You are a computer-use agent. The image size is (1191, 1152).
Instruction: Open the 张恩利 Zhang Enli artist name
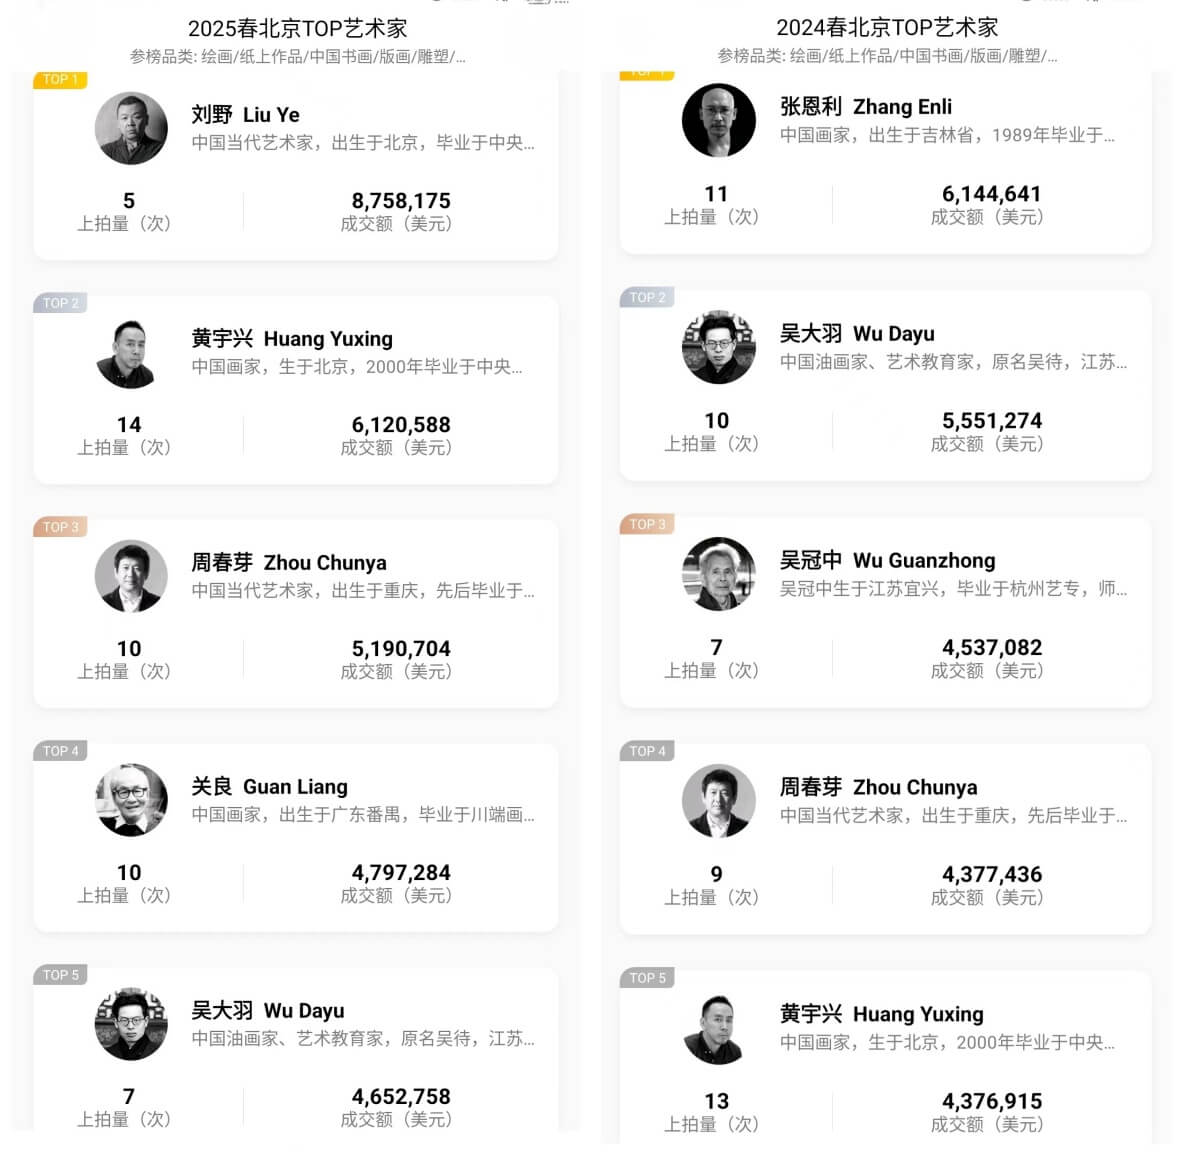[865, 107]
